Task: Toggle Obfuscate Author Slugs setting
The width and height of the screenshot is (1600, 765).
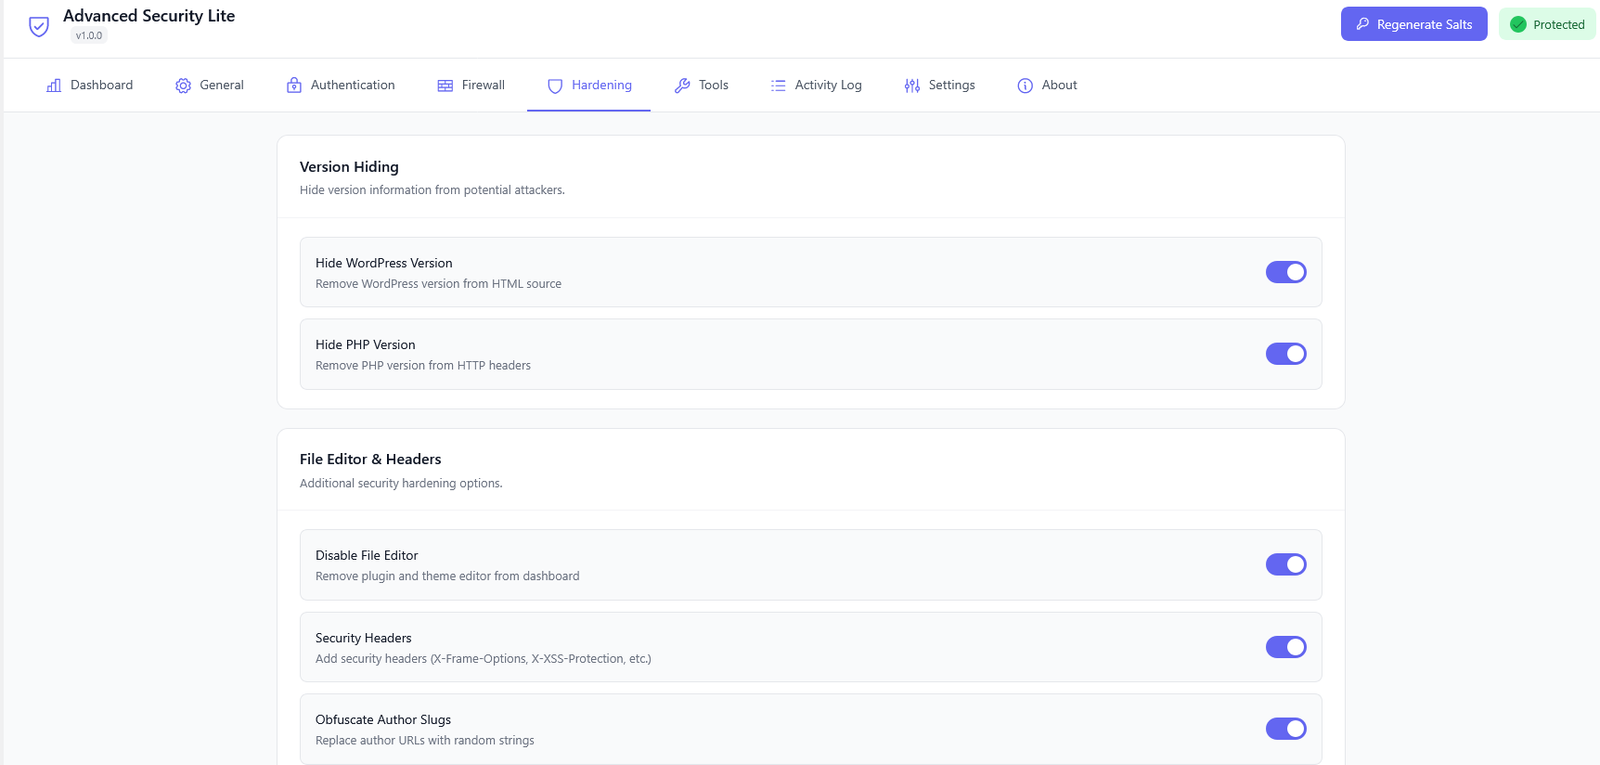Action: pyautogui.click(x=1285, y=729)
